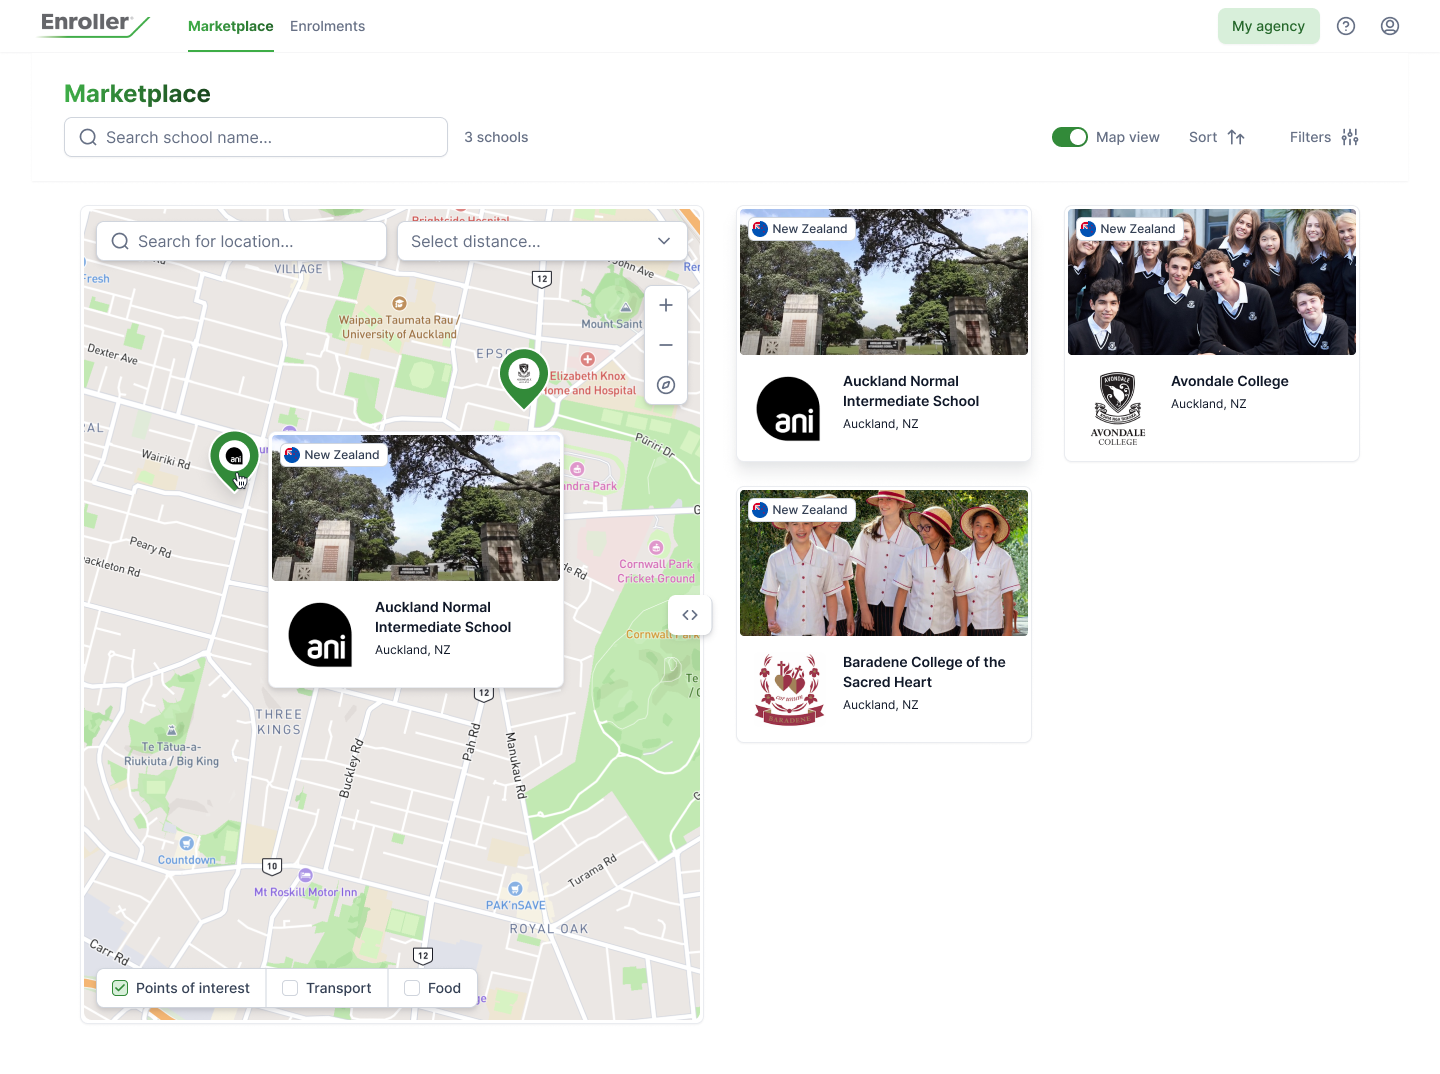The width and height of the screenshot is (1440, 1074).
Task: Click the Mt Roskill Motor Inn marker
Action: [306, 875]
